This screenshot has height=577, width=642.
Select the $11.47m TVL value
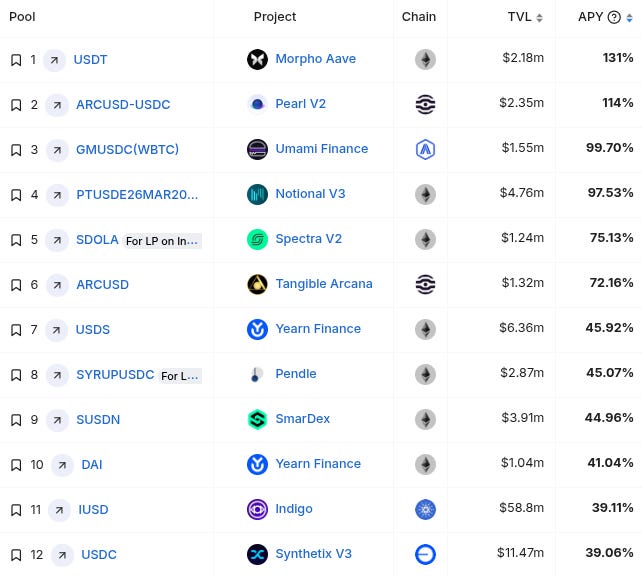(x=520, y=553)
